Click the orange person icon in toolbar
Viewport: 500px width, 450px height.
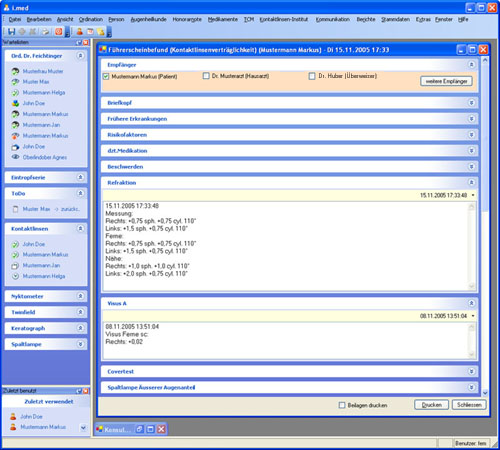coord(79,32)
